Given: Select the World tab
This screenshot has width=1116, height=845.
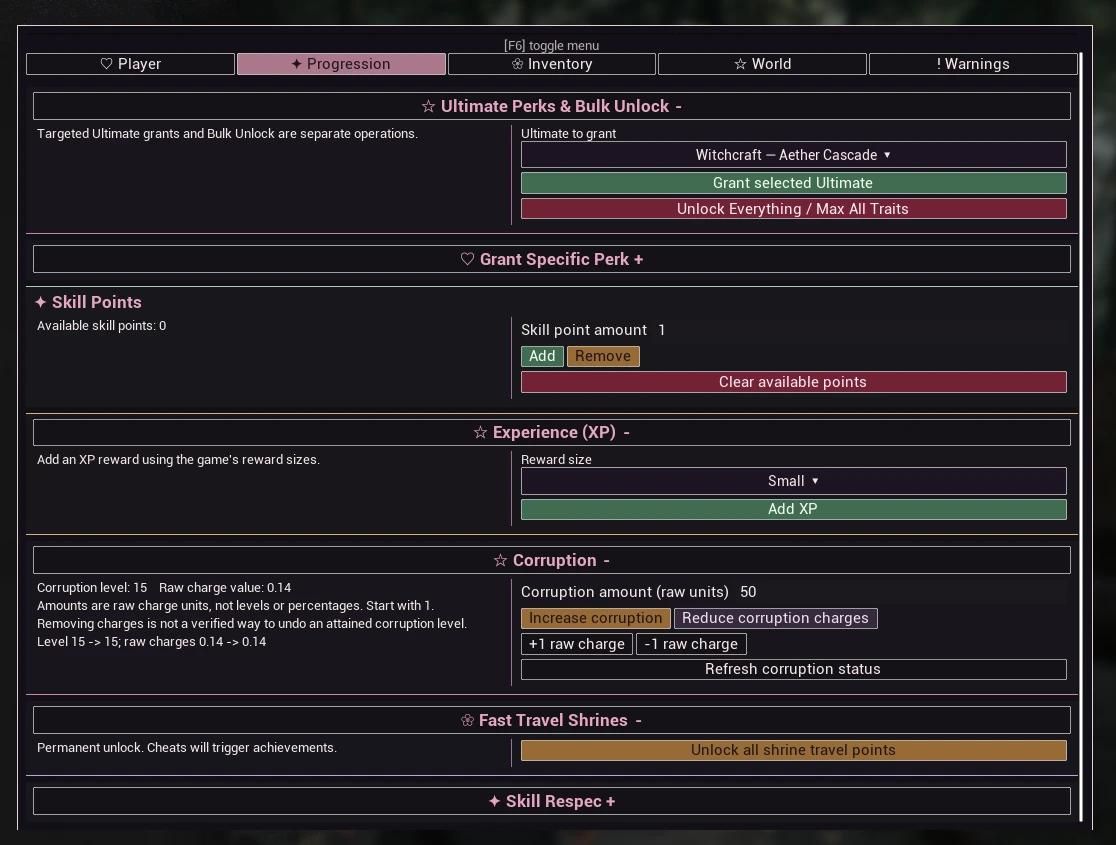Looking at the screenshot, I should 762,64.
